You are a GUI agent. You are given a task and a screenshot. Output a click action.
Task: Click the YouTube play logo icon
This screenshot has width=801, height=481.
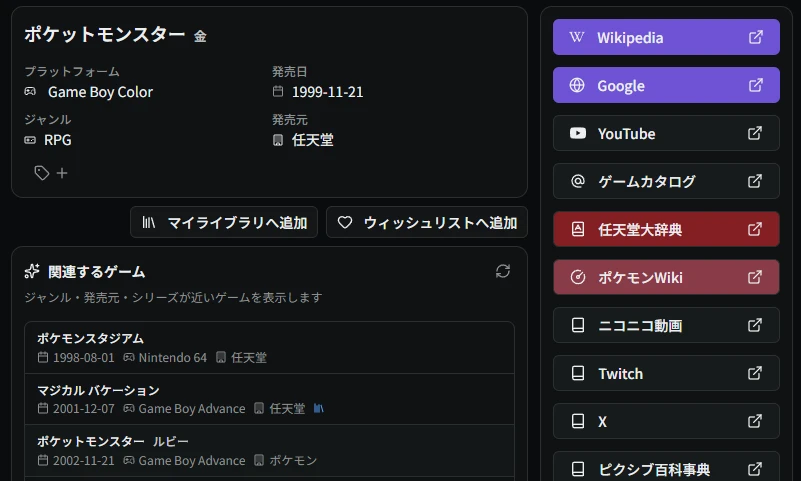point(578,133)
